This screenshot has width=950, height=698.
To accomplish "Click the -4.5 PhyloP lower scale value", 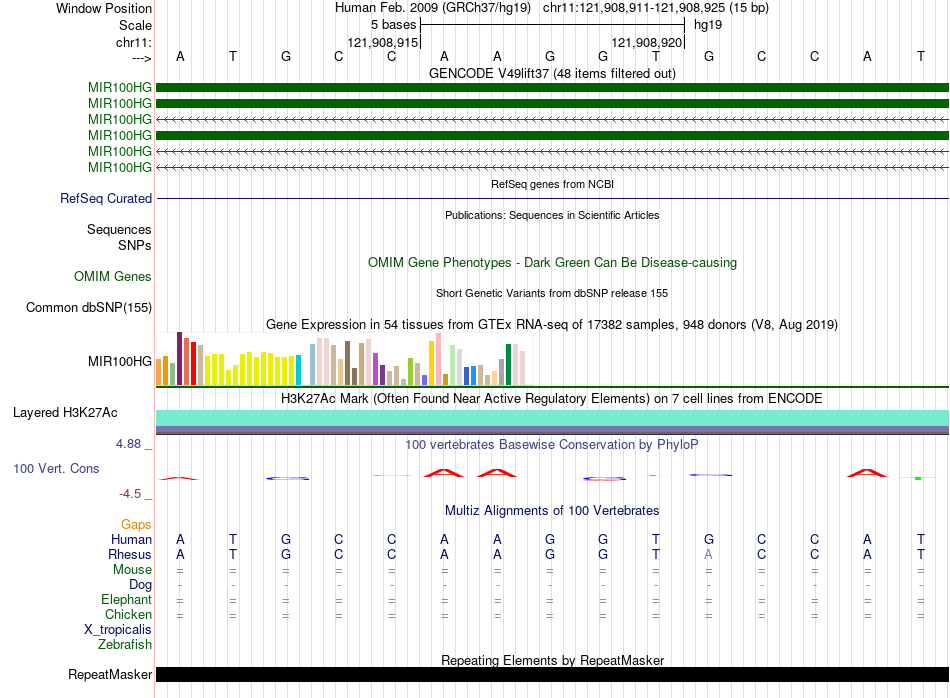I will pos(130,494).
